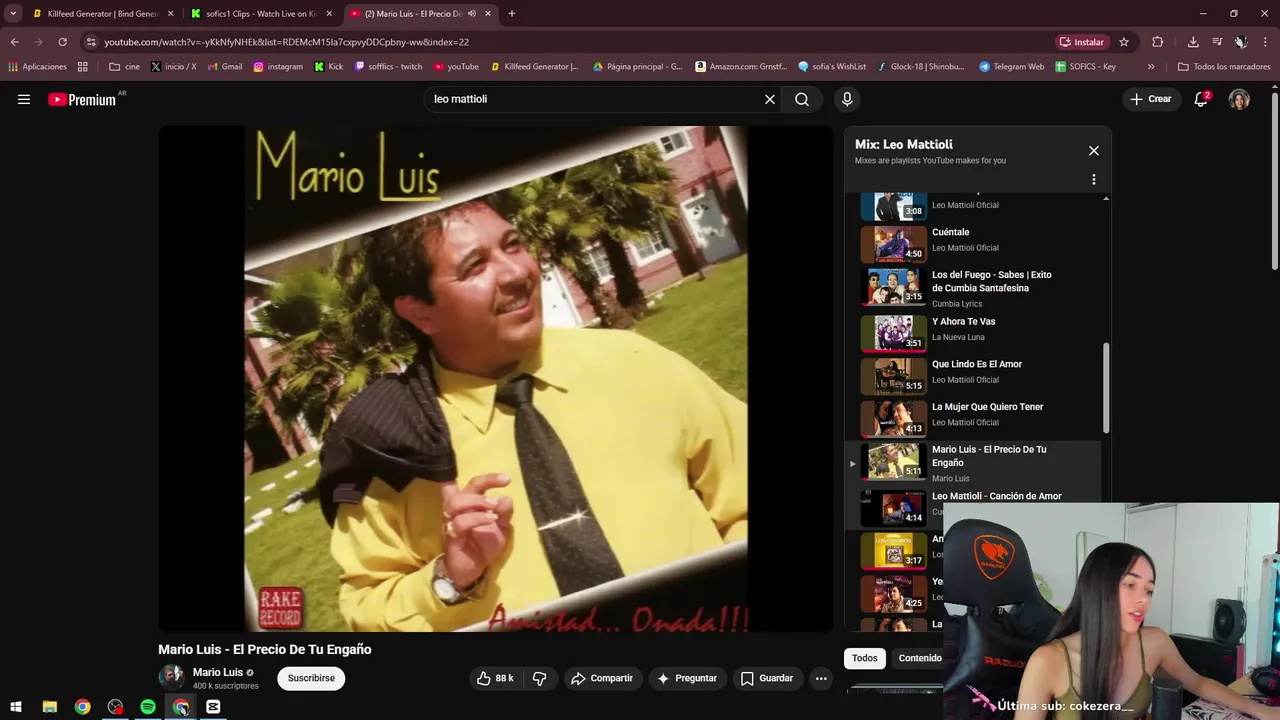
Task: Open Chrome from the taskbar
Action: (82, 707)
